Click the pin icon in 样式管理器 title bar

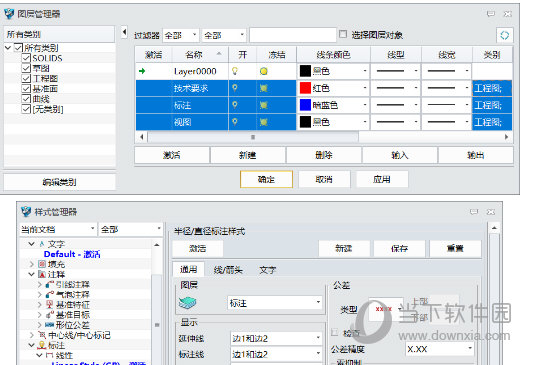474,212
